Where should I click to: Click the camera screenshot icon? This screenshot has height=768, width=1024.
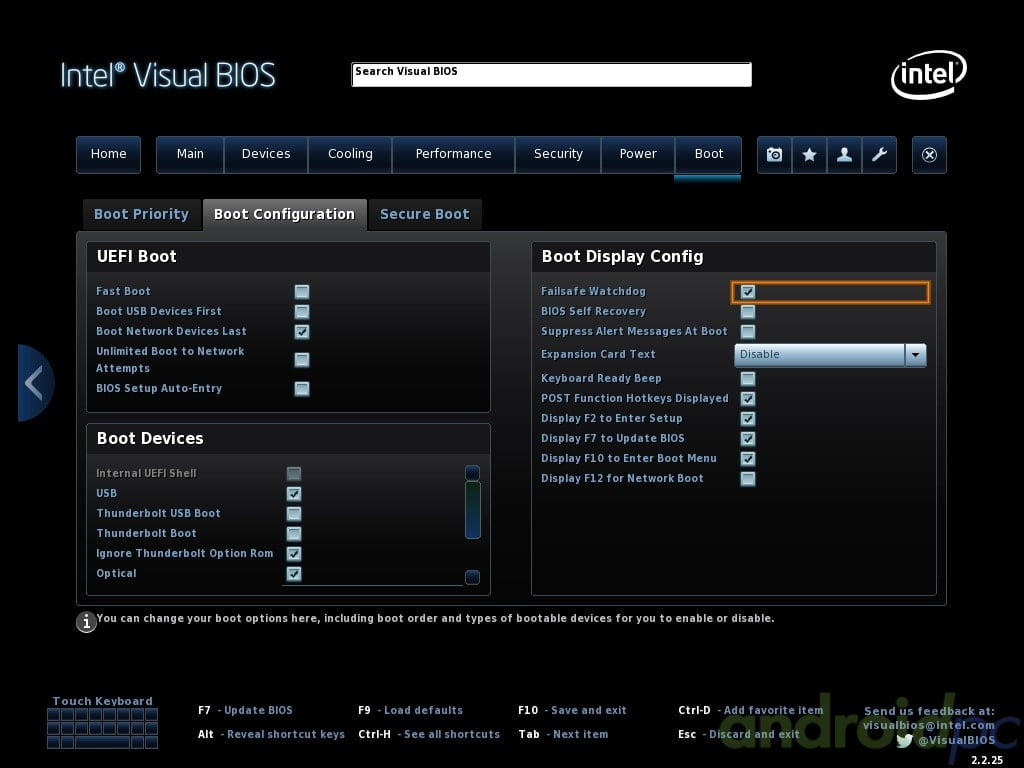774,155
